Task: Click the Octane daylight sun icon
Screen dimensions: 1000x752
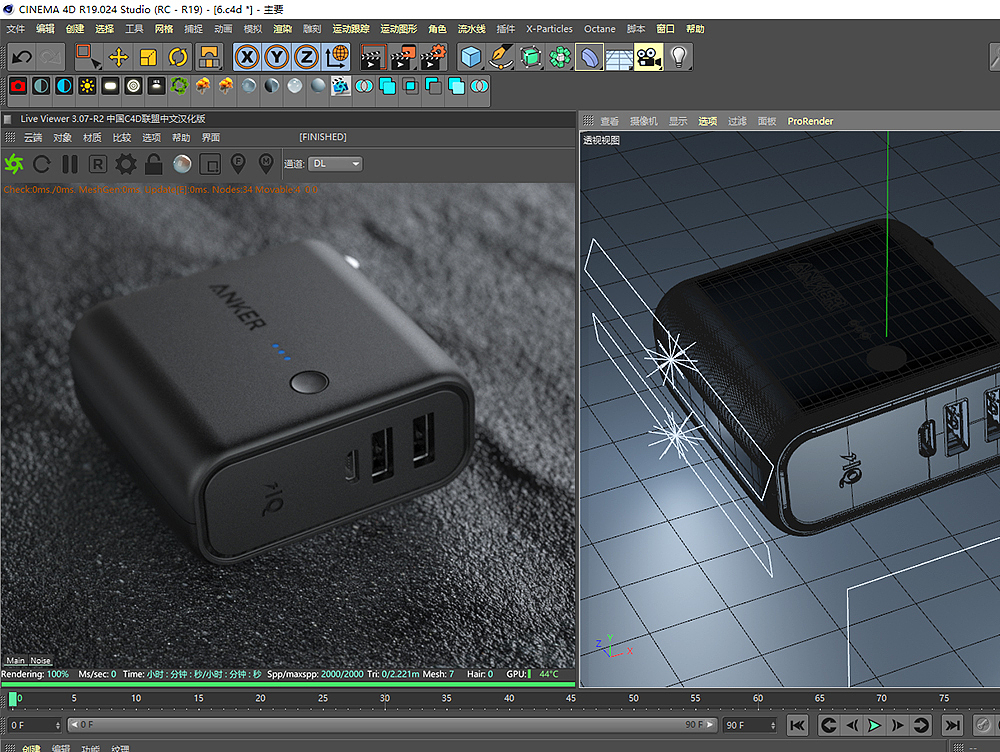Action: [x=87, y=86]
